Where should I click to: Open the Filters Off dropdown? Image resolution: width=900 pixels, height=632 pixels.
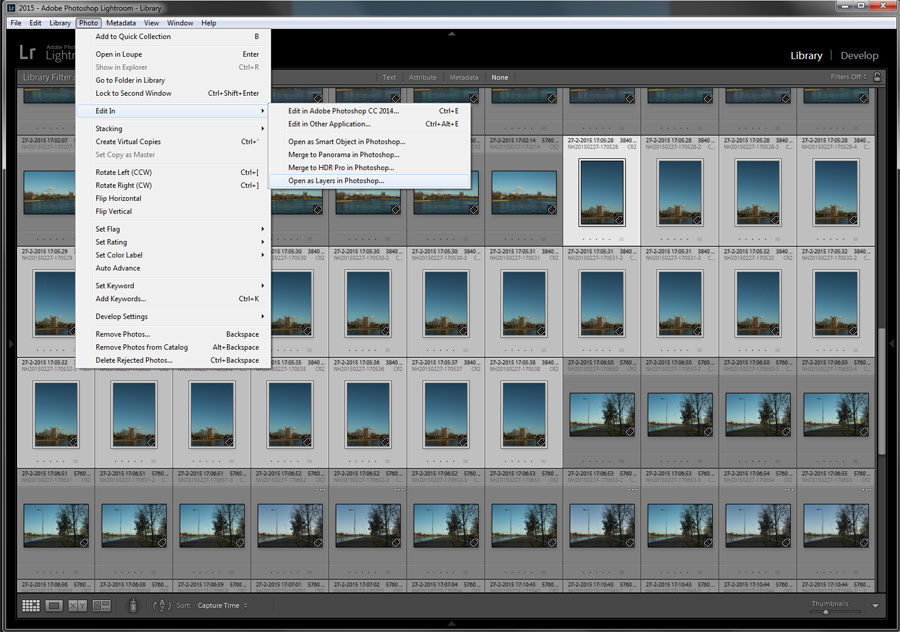[848, 77]
